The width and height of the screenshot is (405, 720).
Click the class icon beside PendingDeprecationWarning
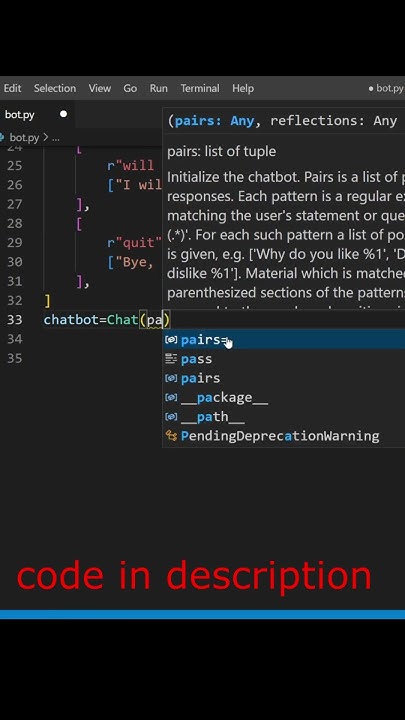click(x=171, y=436)
